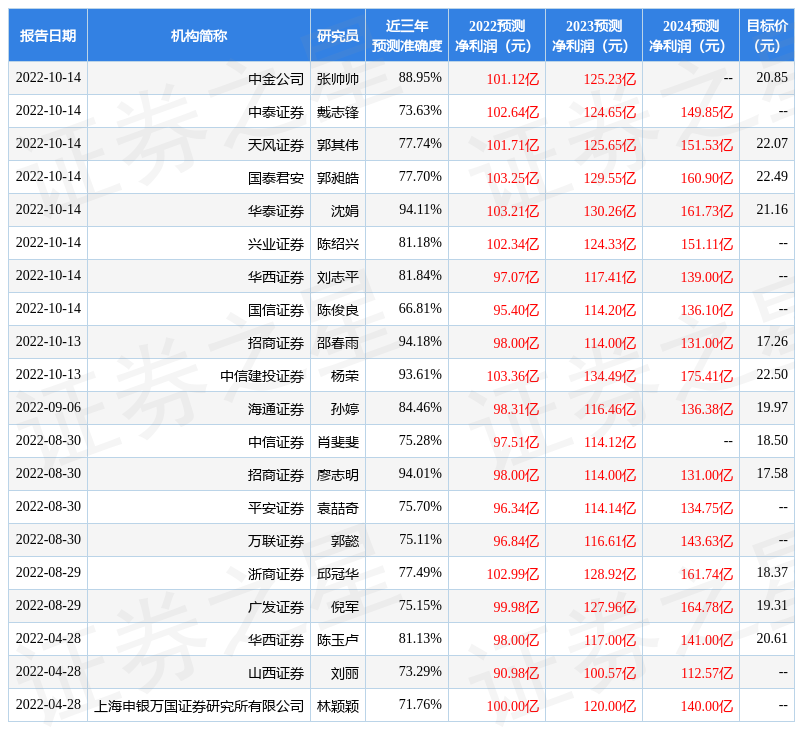This screenshot has height=730, width=795.
Task: Click 2023 profit forecast 129.55亿
Action: coord(610,177)
